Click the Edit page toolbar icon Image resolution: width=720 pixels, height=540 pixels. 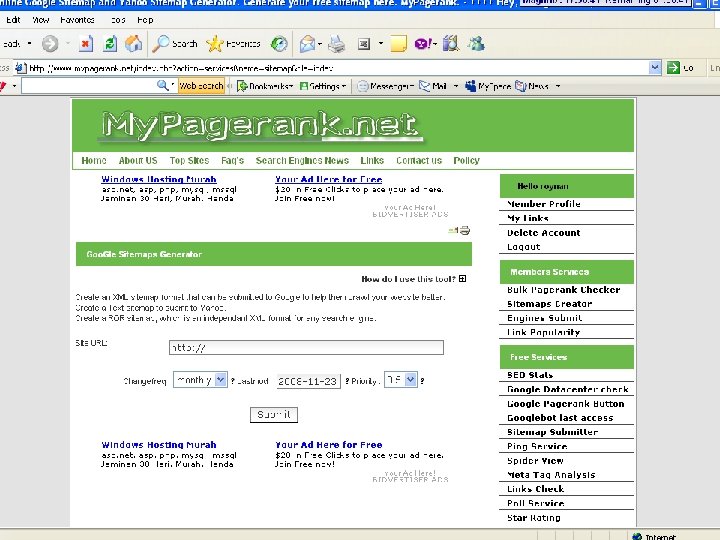(x=364, y=44)
